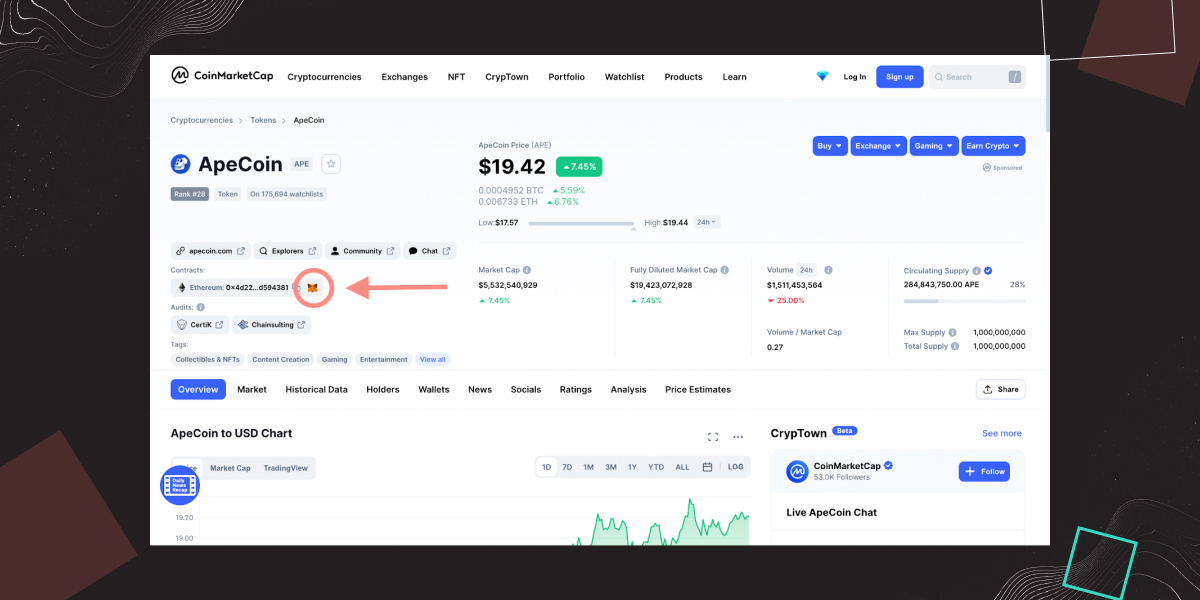Click the info icon next to Volume 24h
Screen dimensions: 1200x600
[x=828, y=270]
